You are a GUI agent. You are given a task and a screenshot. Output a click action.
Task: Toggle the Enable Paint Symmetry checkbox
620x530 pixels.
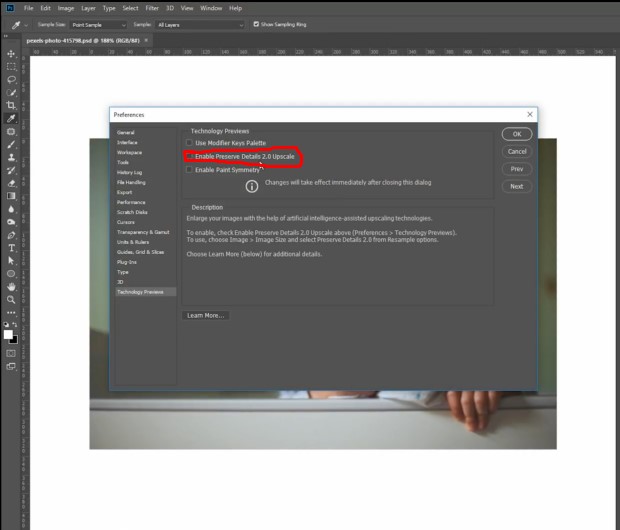click(189, 170)
